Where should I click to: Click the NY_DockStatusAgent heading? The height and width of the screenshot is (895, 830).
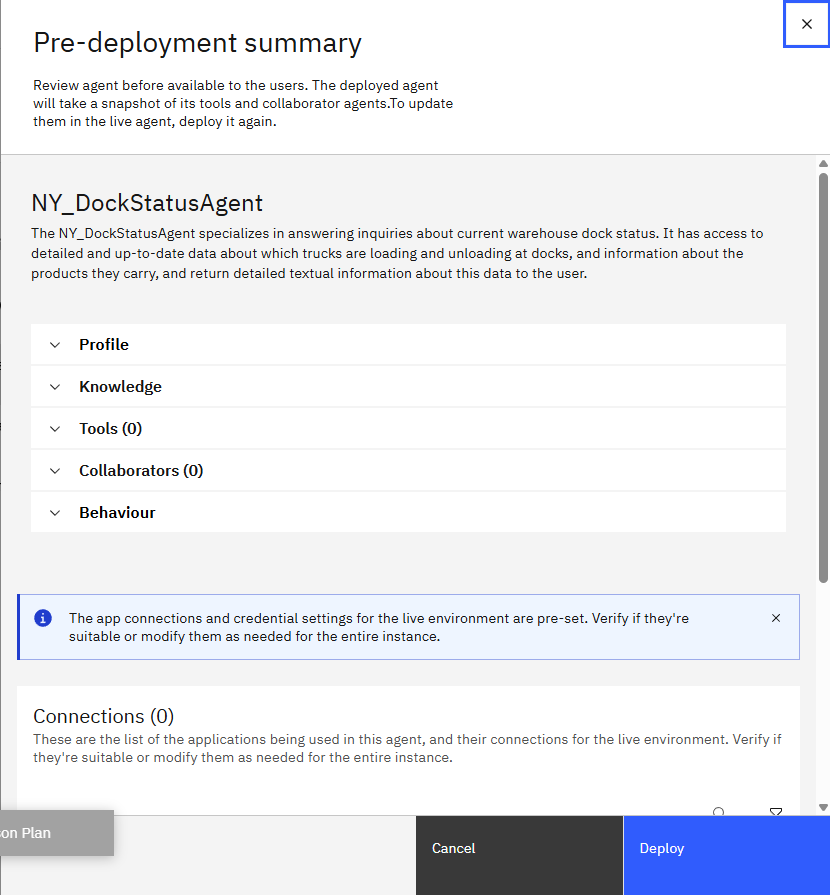[x=147, y=203]
